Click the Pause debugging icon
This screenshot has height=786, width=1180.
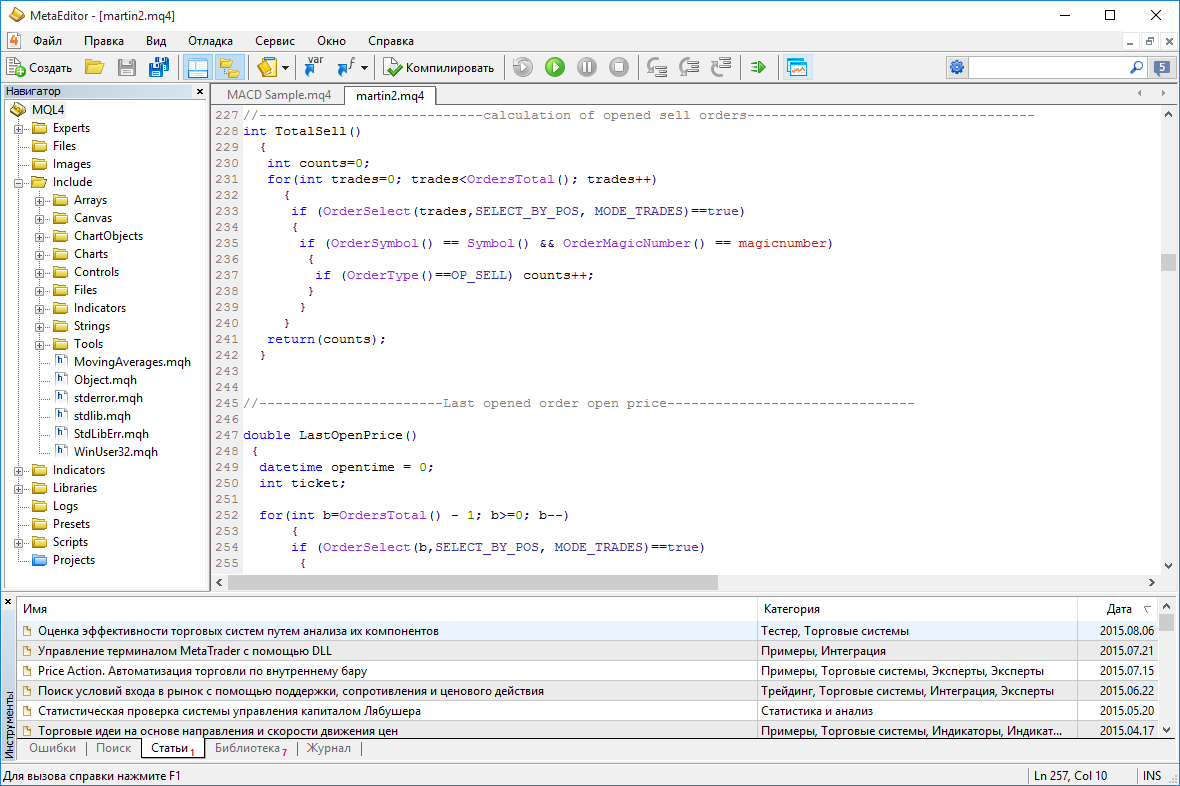587,67
